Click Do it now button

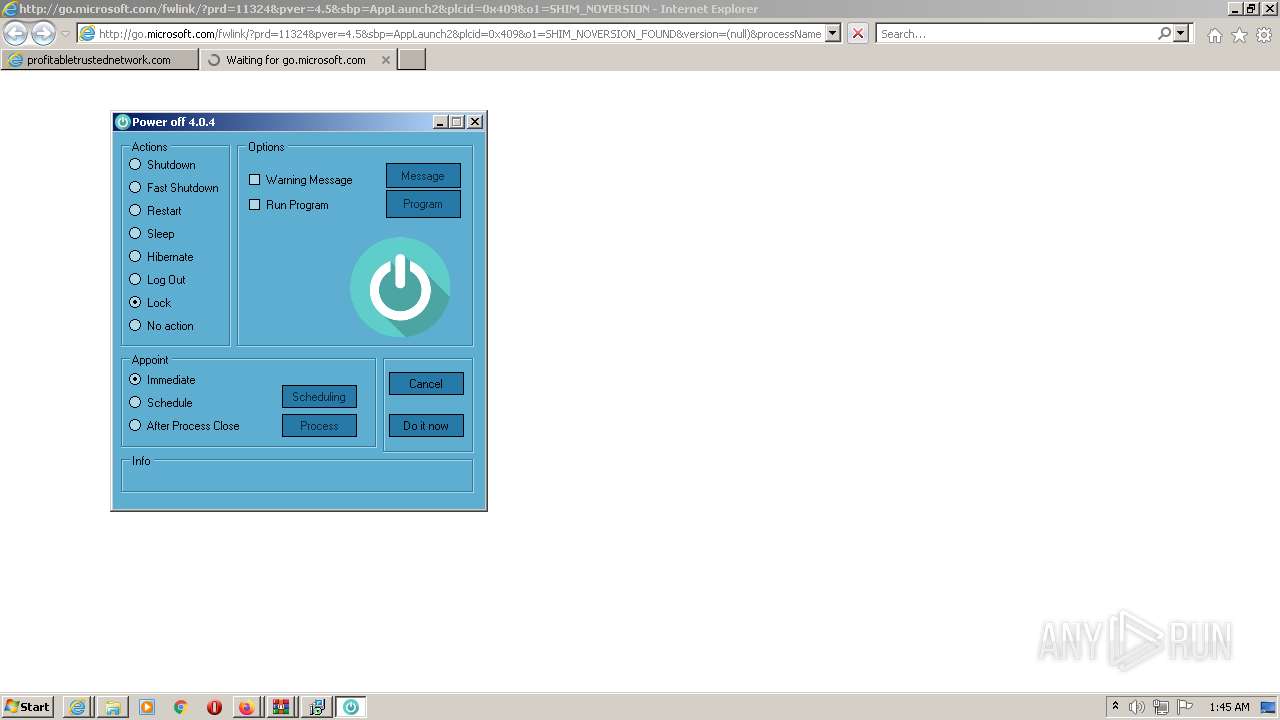click(426, 426)
